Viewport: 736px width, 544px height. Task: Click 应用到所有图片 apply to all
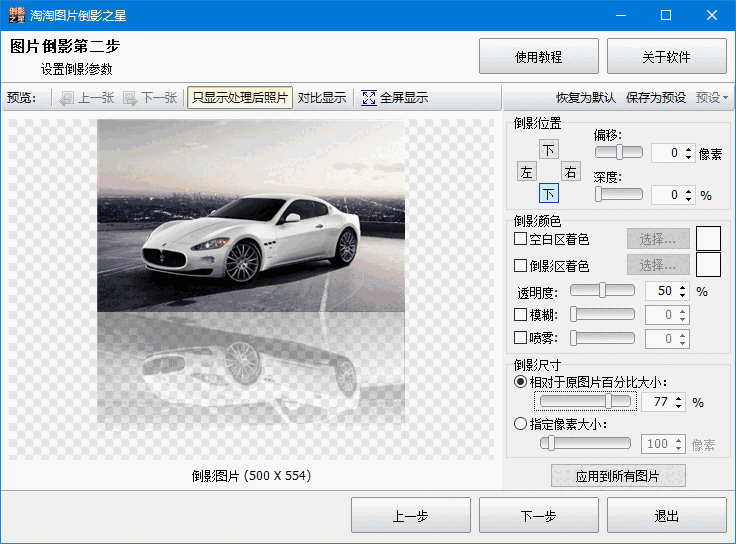coord(618,476)
